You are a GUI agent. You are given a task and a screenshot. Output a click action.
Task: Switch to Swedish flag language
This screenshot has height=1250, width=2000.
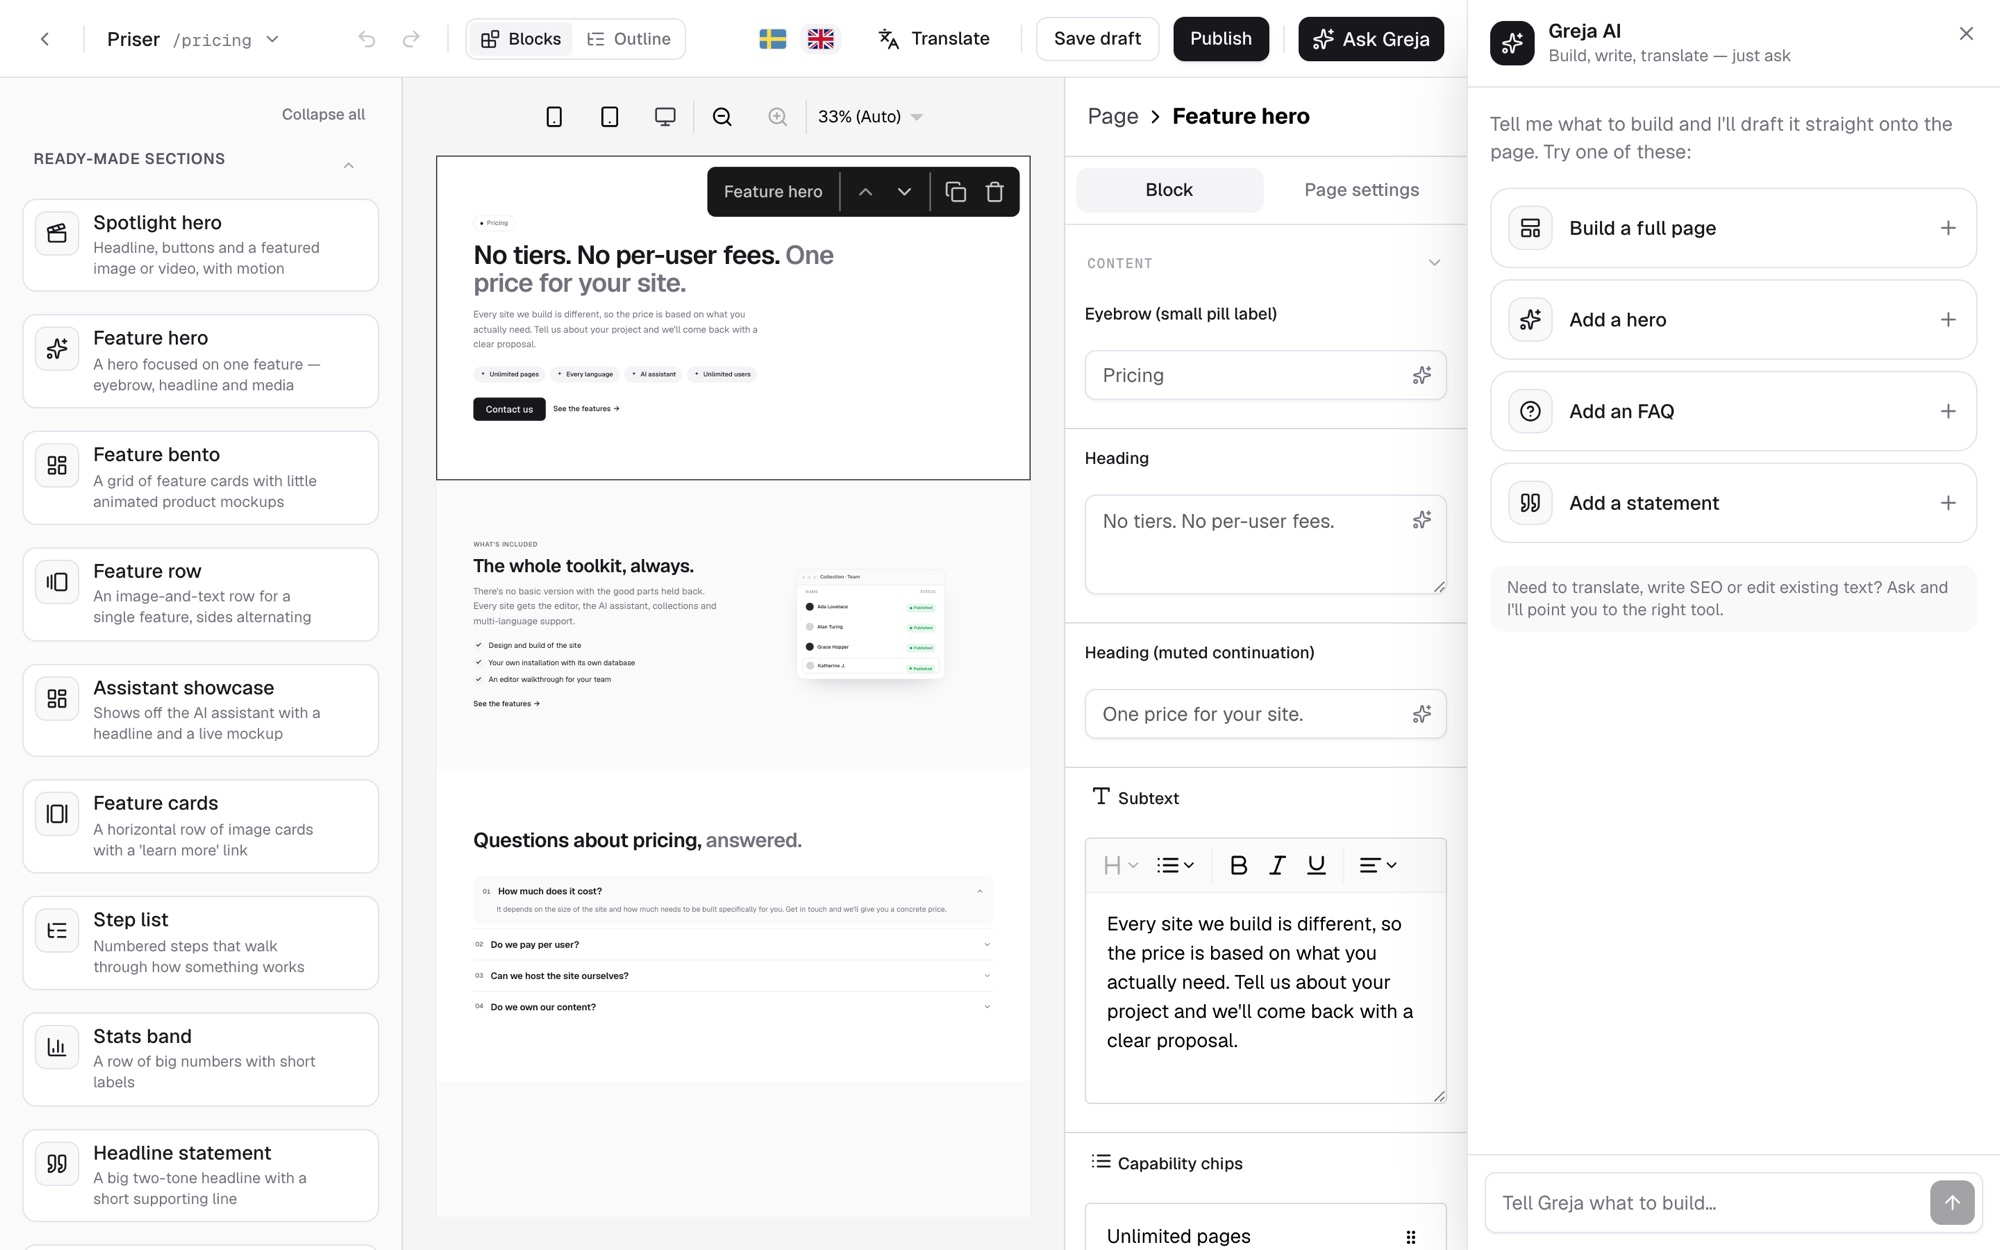[x=772, y=39]
